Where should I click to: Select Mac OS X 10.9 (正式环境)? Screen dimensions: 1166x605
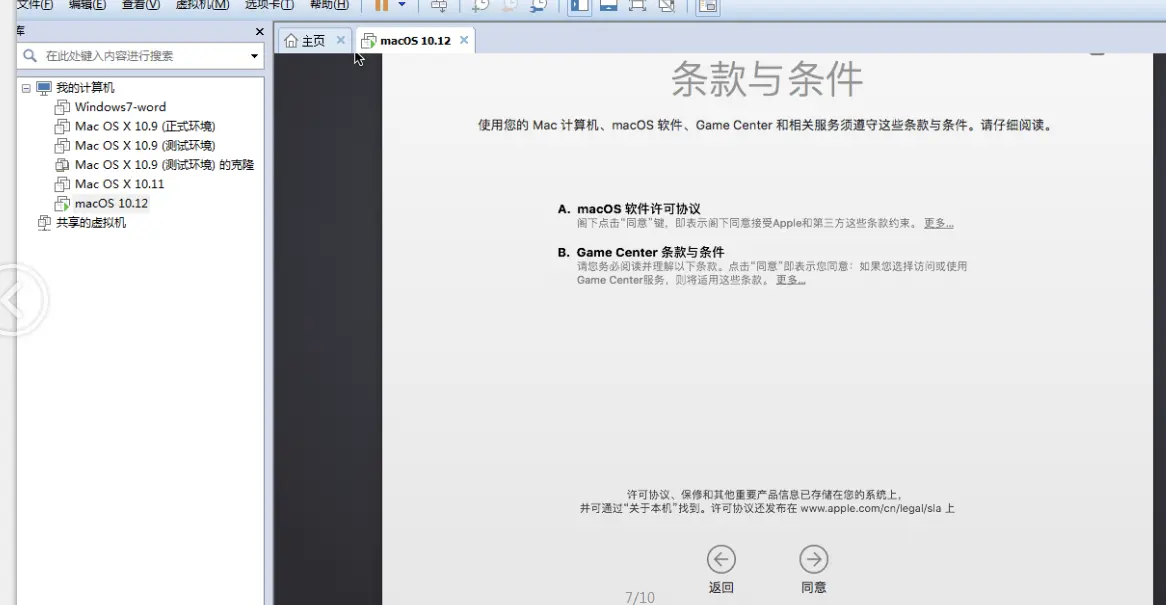[x=145, y=126]
